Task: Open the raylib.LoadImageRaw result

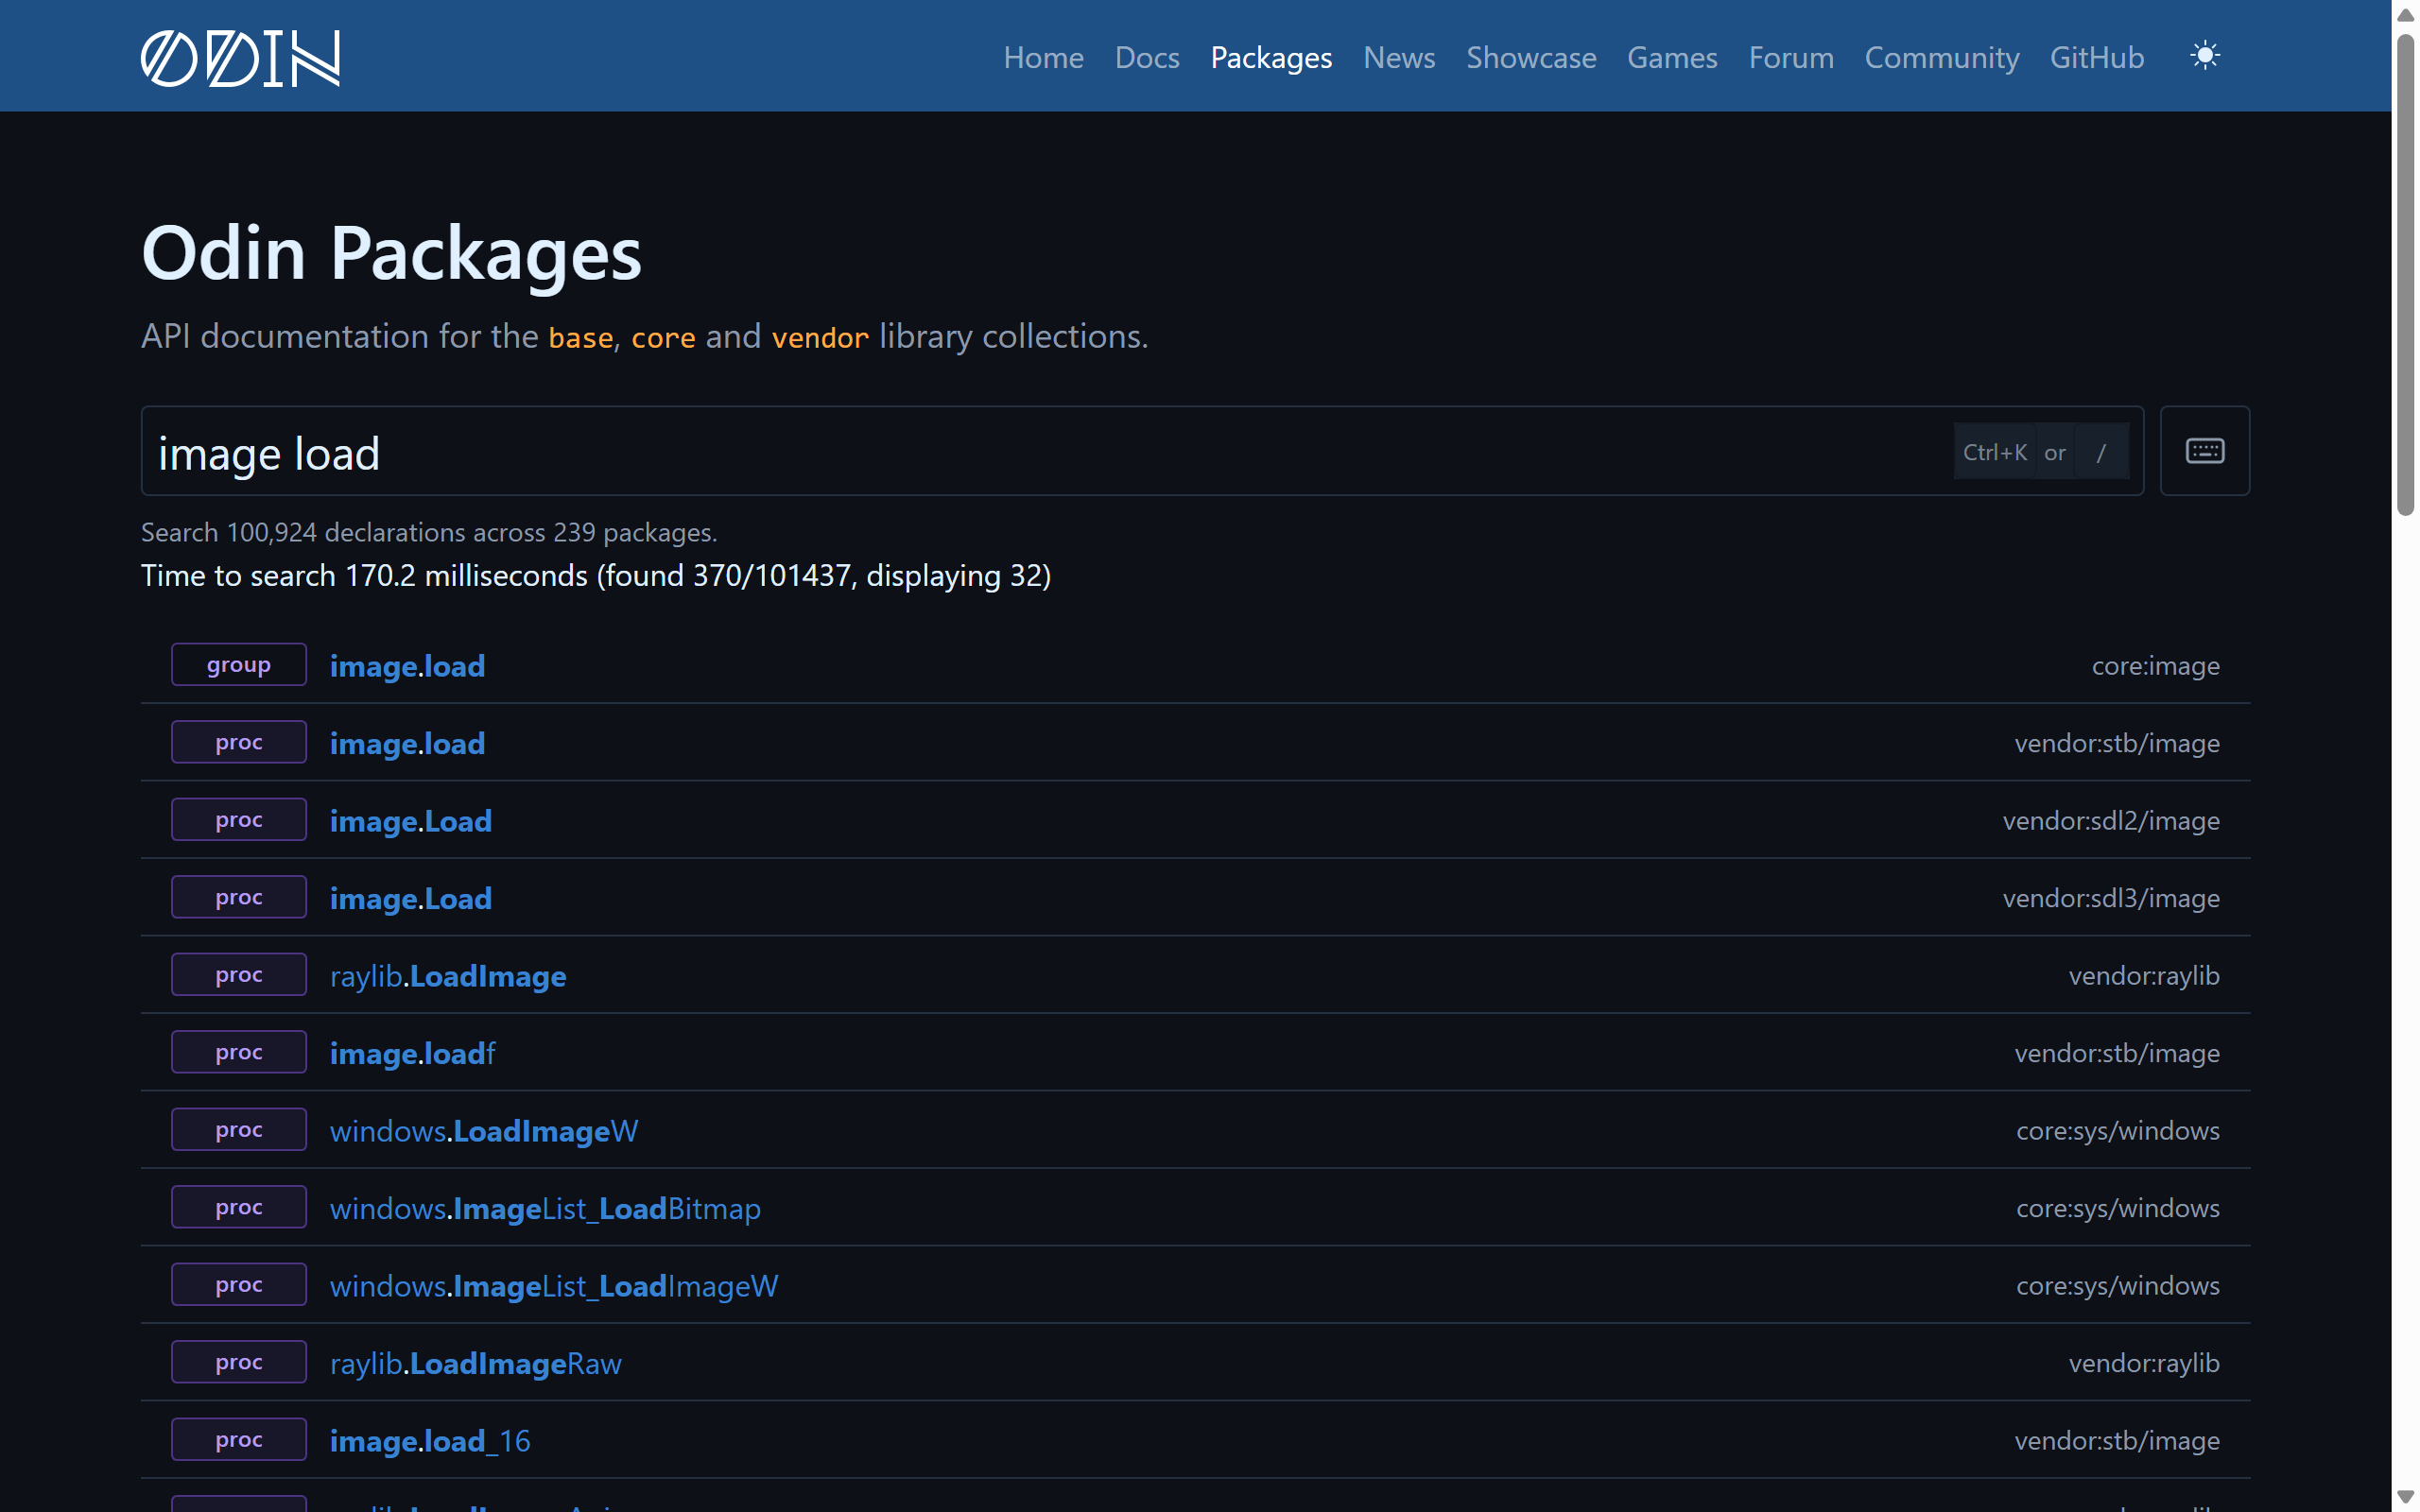Action: [476, 1363]
